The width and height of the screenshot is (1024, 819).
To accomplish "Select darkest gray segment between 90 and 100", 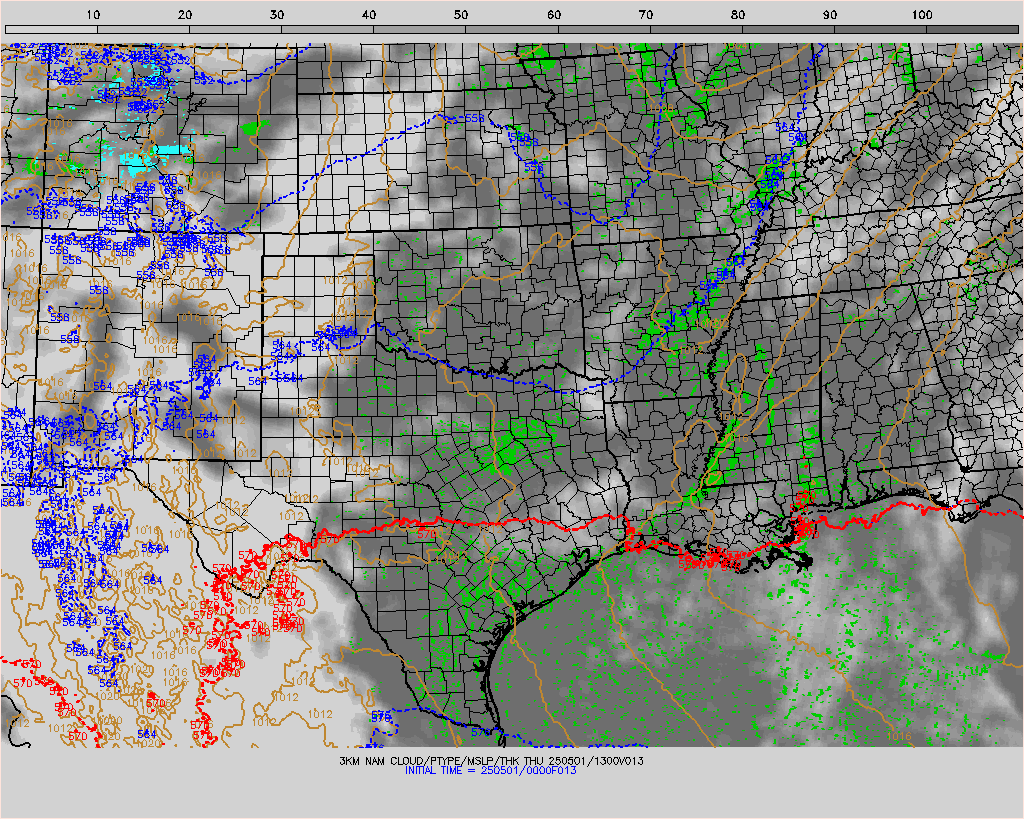I will pos(880,29).
